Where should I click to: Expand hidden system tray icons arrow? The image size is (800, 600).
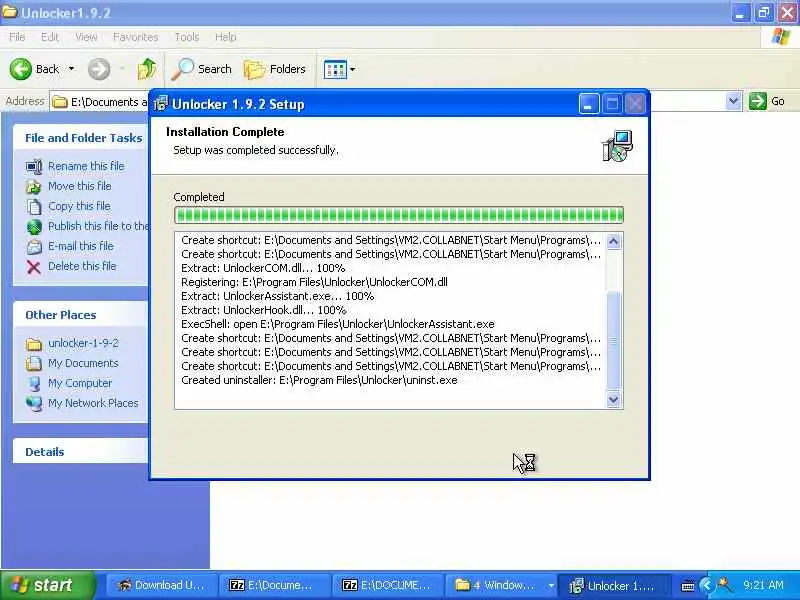pos(706,585)
